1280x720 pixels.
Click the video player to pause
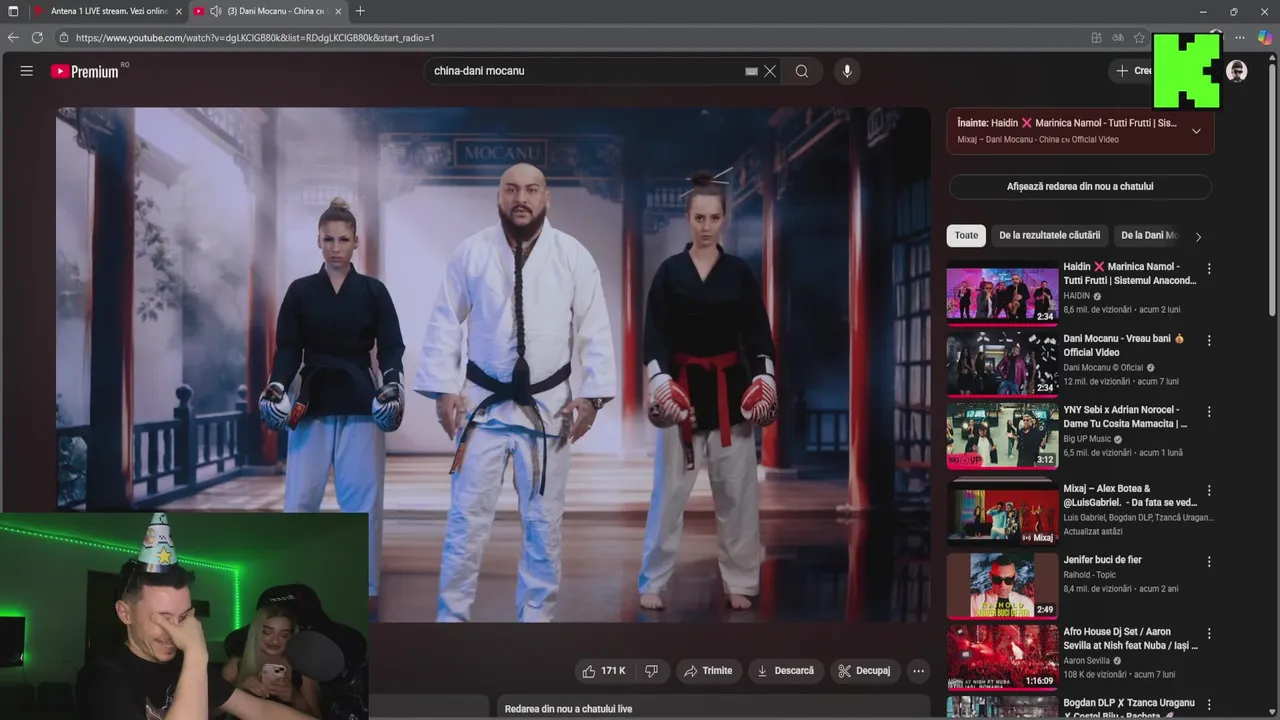(x=493, y=364)
